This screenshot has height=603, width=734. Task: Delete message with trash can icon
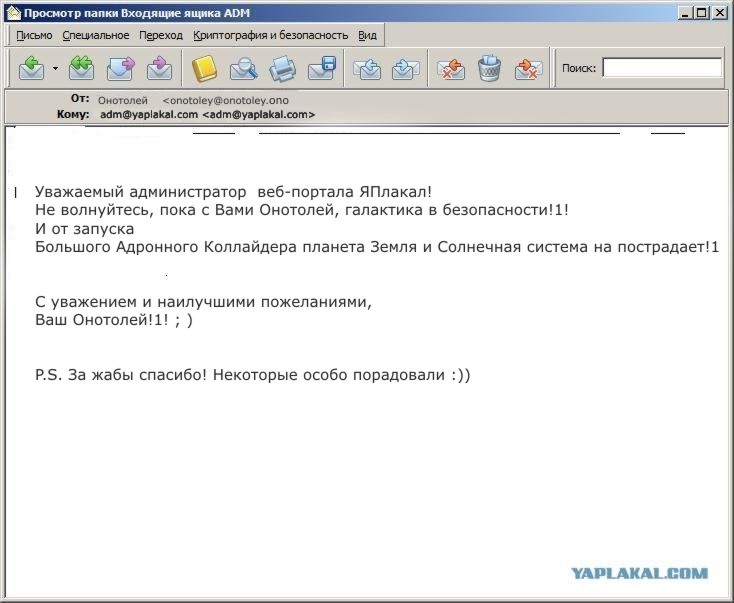pos(490,68)
